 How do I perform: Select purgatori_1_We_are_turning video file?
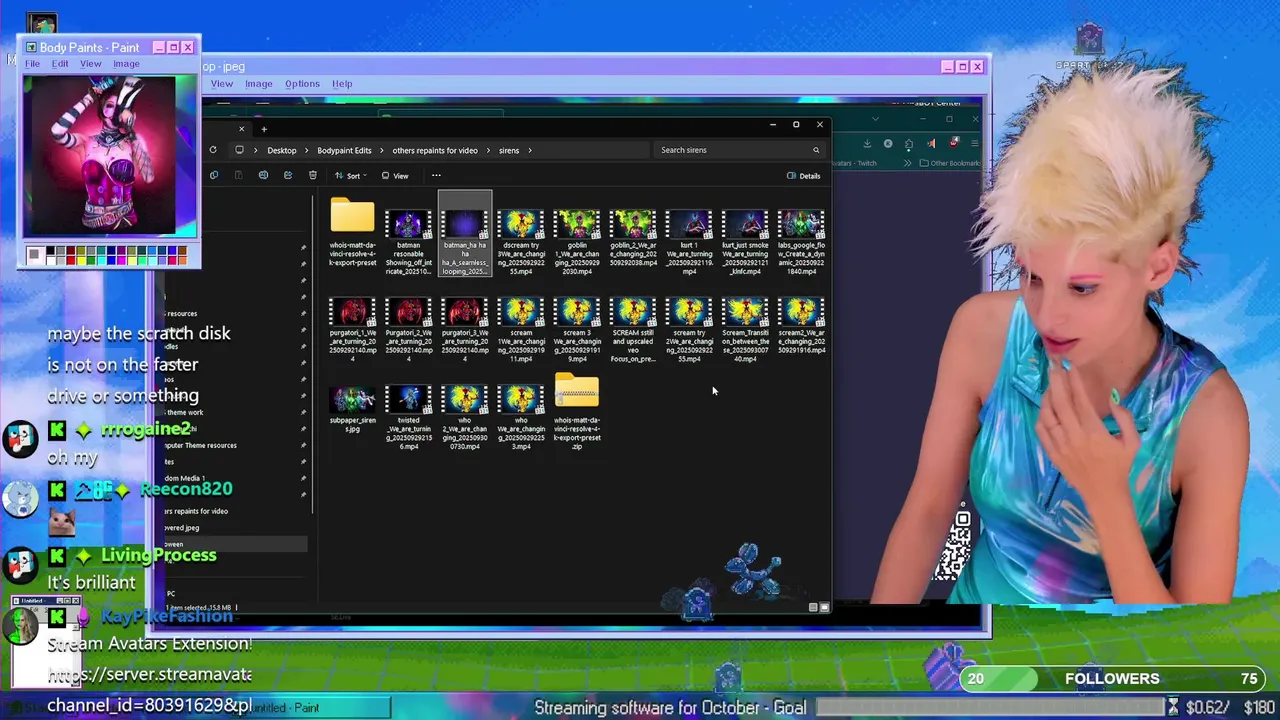(x=352, y=329)
